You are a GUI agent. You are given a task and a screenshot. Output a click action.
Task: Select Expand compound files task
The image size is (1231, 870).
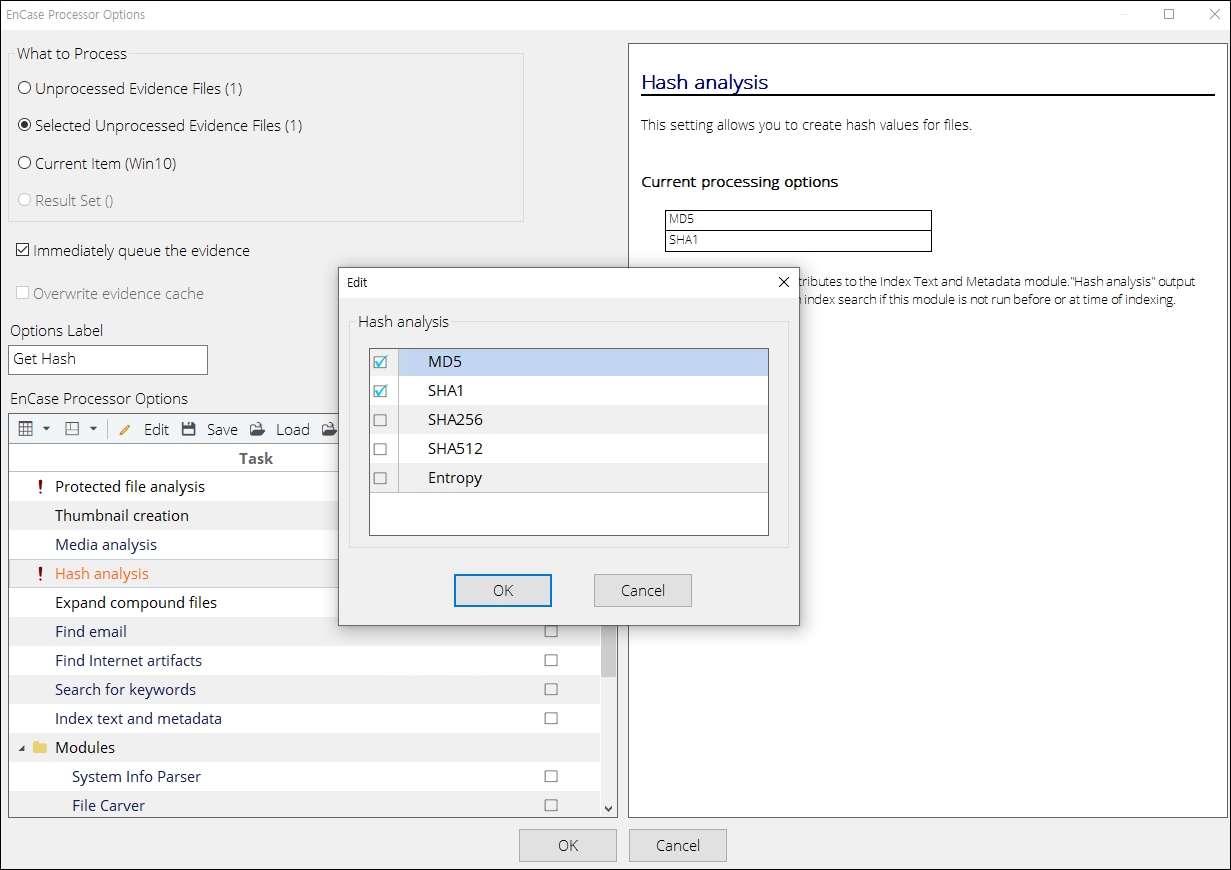pyautogui.click(x=136, y=603)
